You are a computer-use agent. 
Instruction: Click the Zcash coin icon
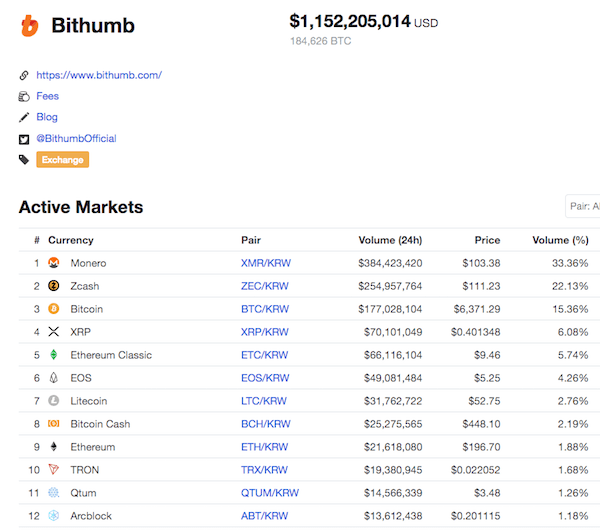coord(54,286)
